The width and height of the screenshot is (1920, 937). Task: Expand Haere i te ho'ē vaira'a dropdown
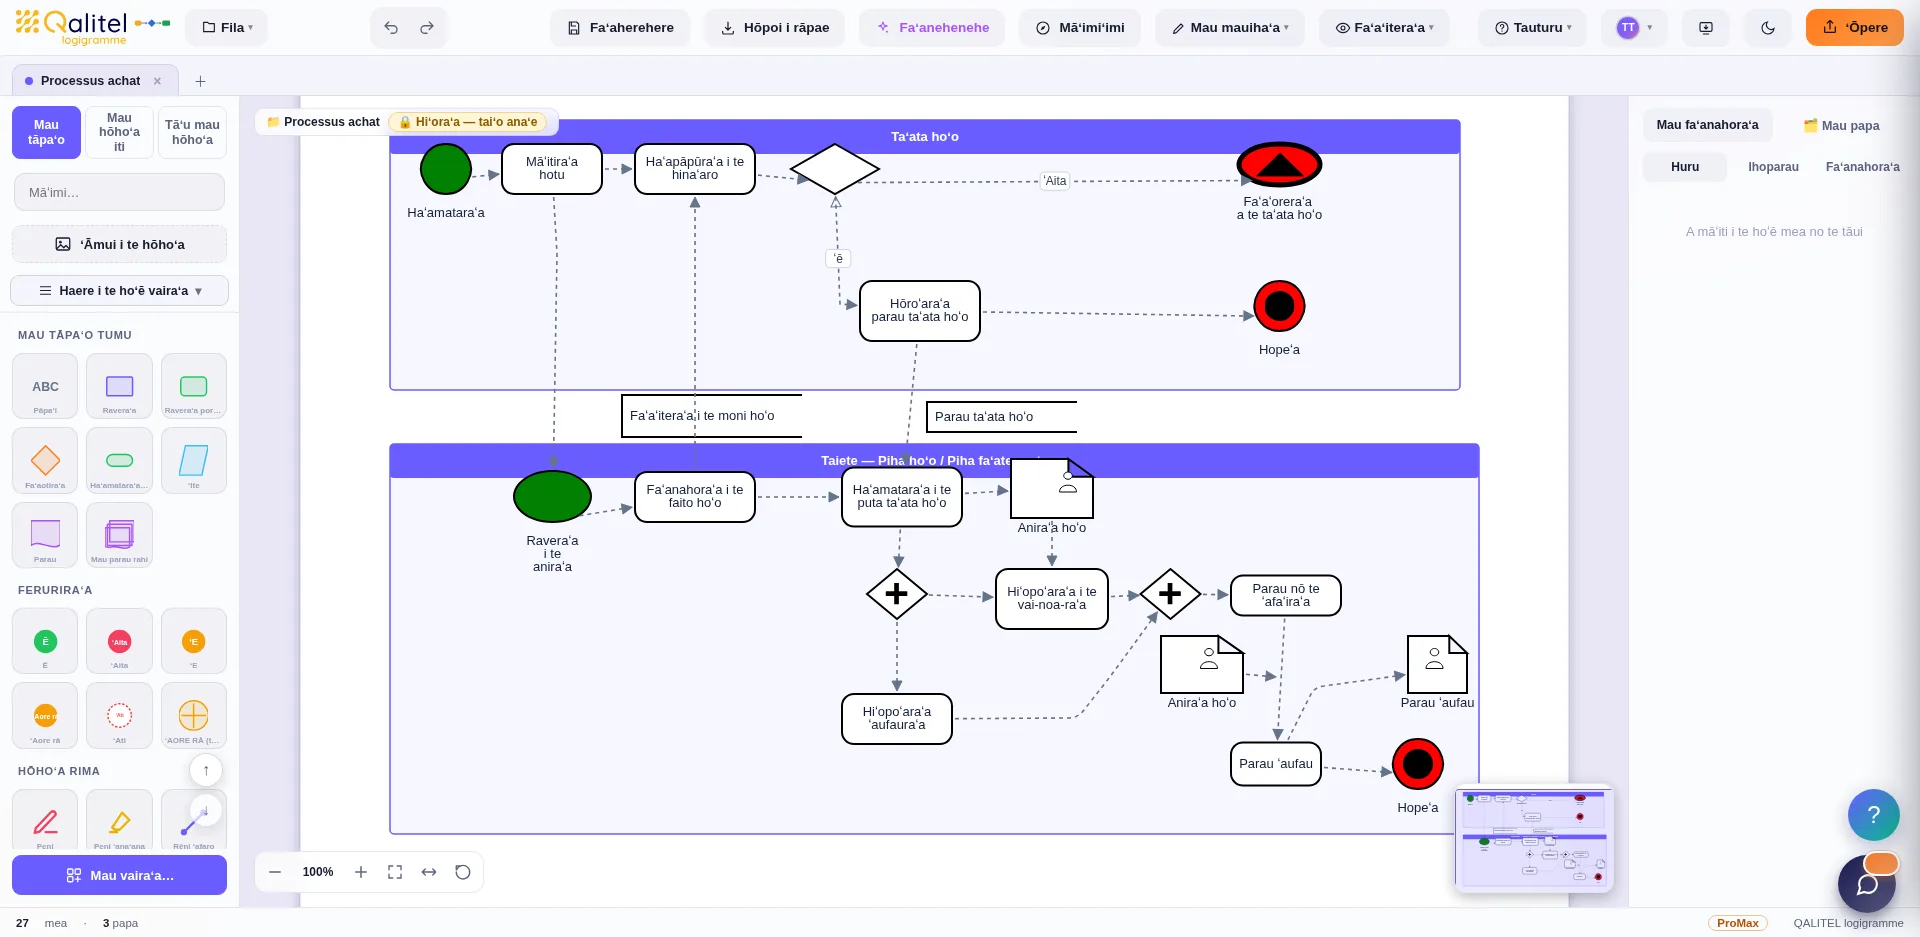120,291
